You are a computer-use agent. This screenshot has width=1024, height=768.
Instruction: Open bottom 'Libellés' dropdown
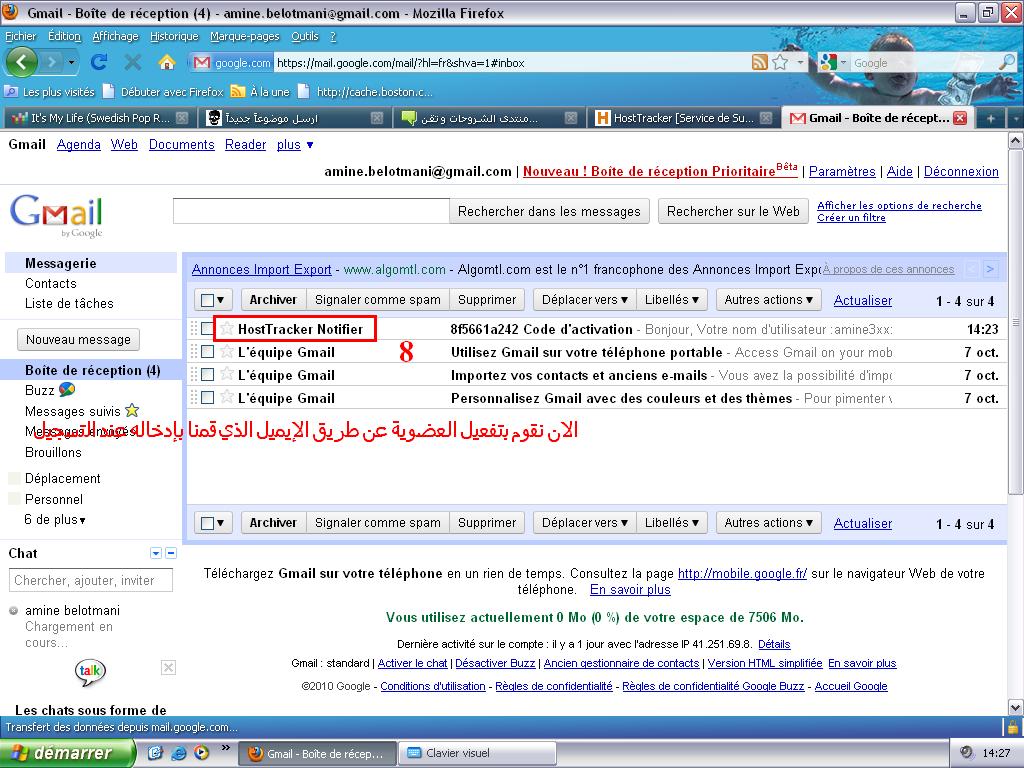[x=671, y=523]
